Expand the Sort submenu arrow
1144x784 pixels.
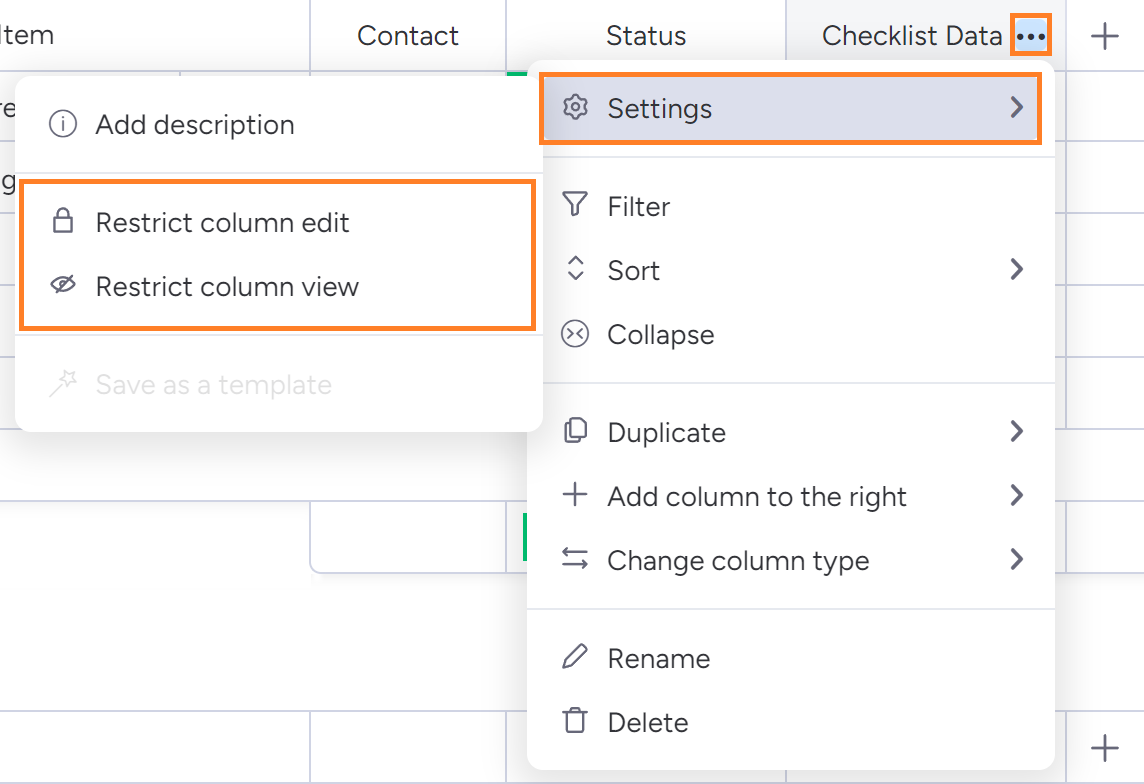pyautogui.click(x=1016, y=270)
